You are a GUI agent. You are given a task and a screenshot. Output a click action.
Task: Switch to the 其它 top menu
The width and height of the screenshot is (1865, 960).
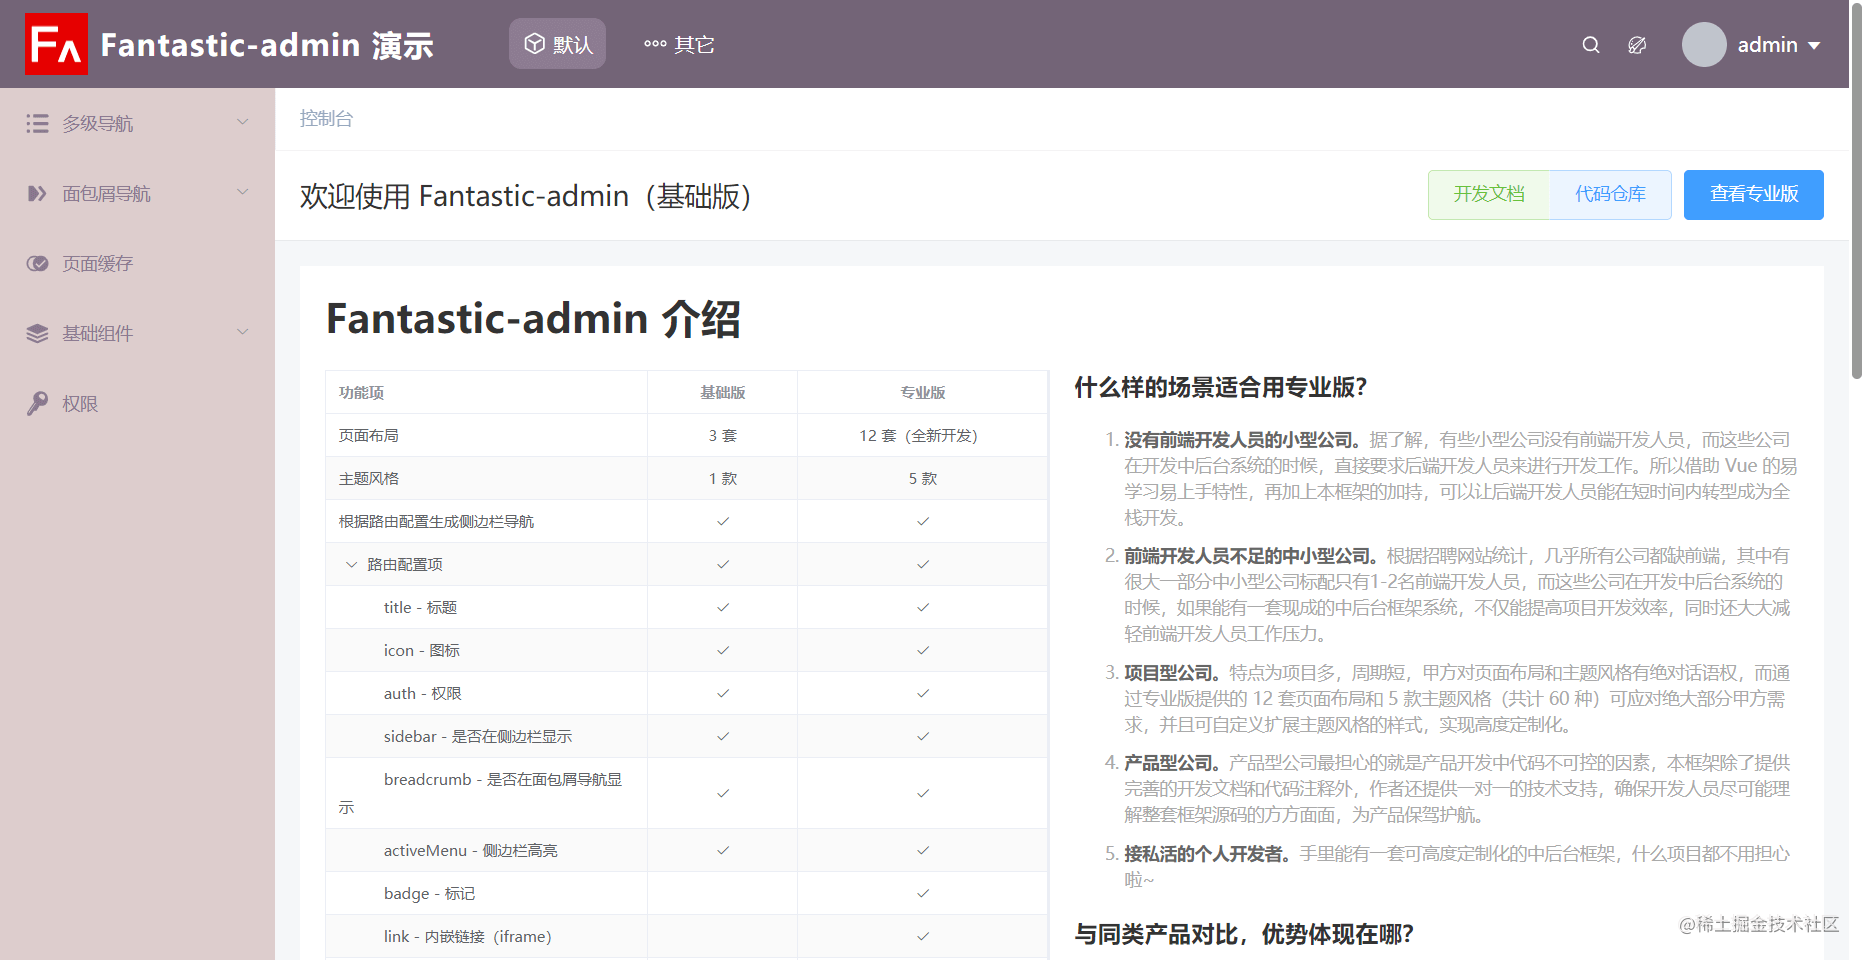click(x=679, y=44)
